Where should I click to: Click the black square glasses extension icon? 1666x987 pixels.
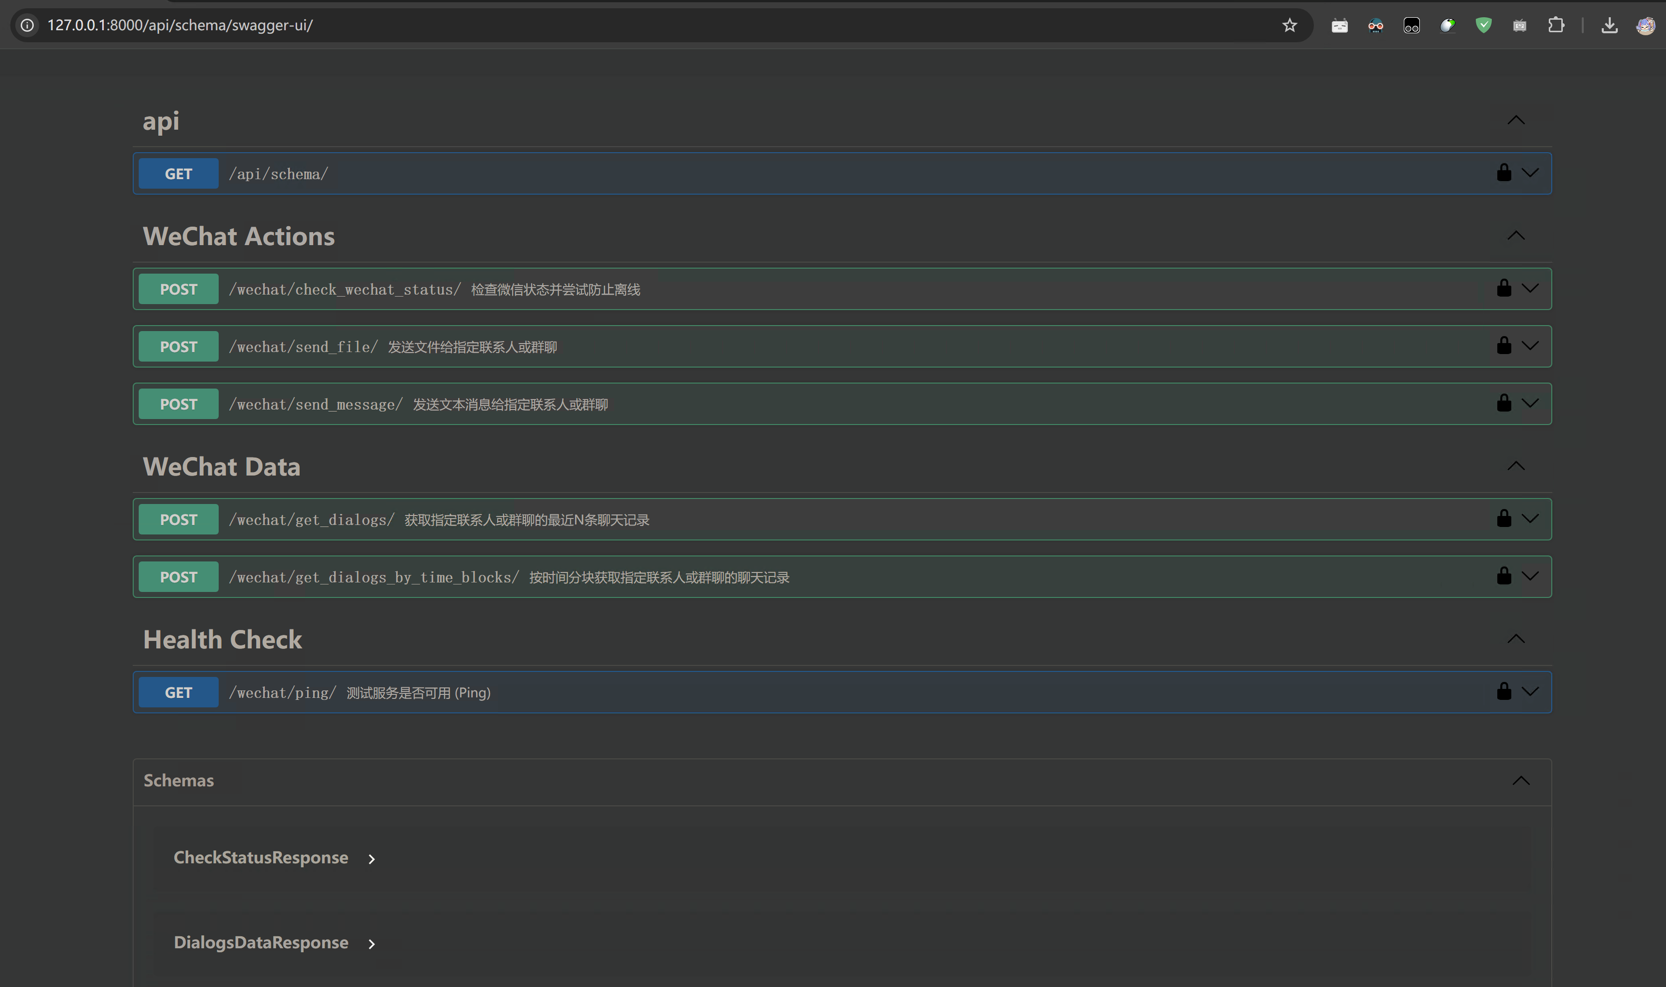(1412, 26)
